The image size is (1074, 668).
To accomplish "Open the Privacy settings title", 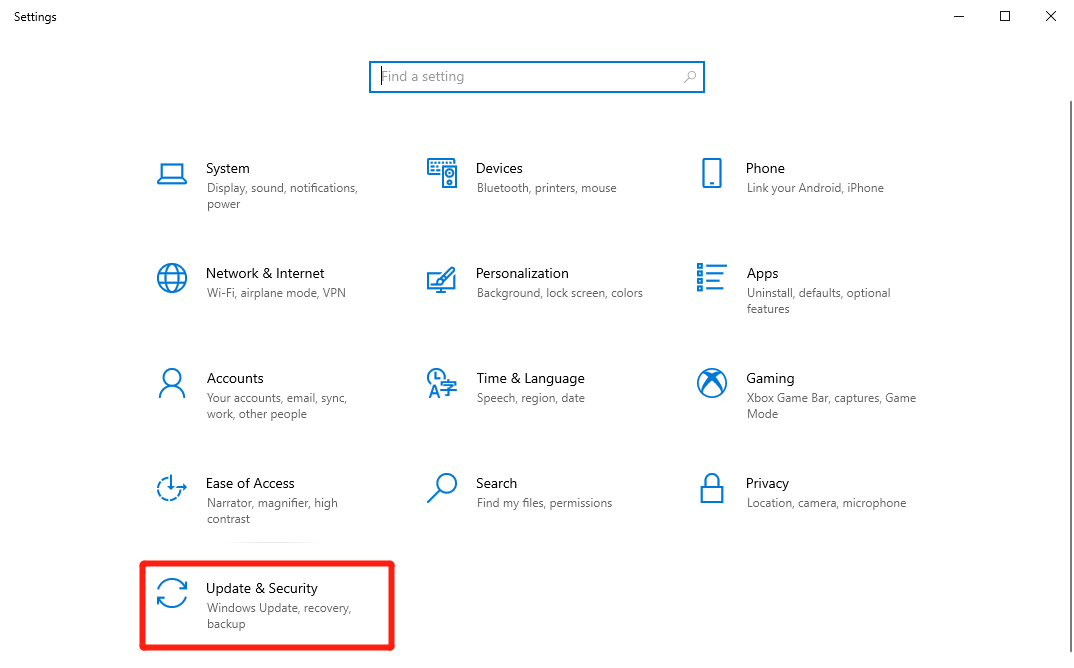I will [767, 483].
